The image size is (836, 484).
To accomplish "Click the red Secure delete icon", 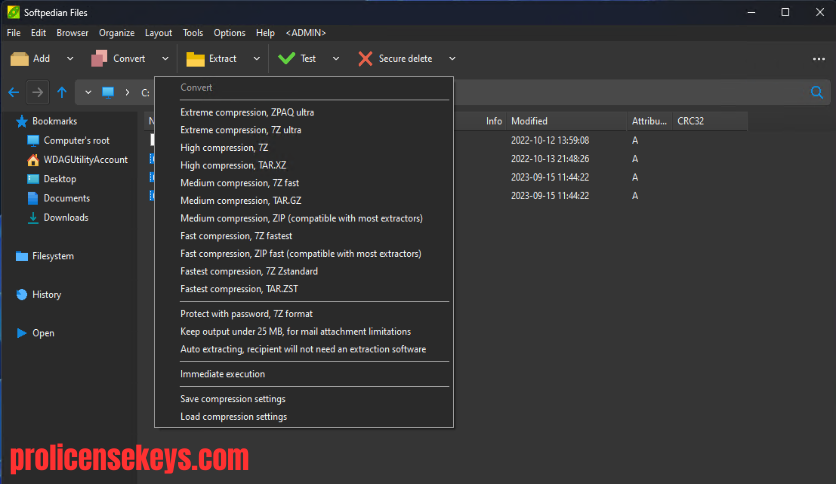I will 365,59.
